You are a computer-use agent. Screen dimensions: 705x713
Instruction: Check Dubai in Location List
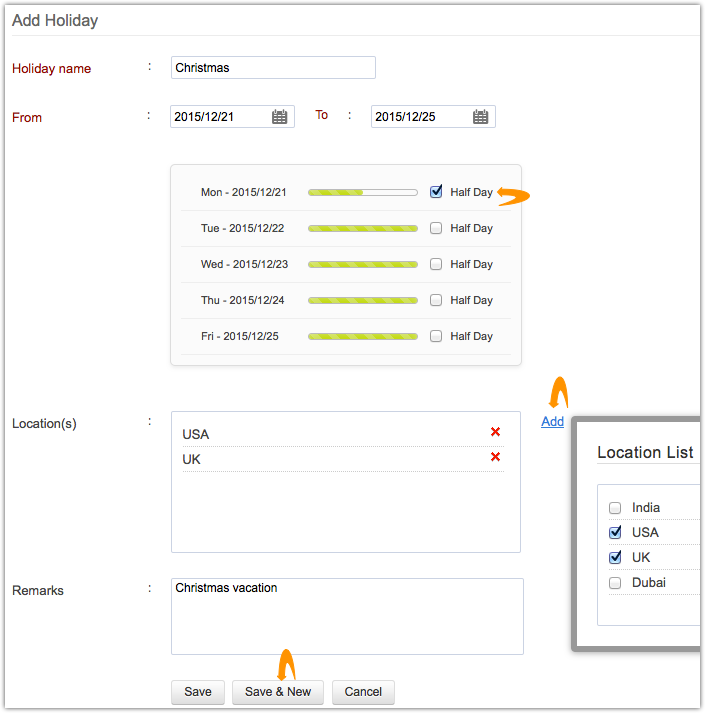click(615, 582)
